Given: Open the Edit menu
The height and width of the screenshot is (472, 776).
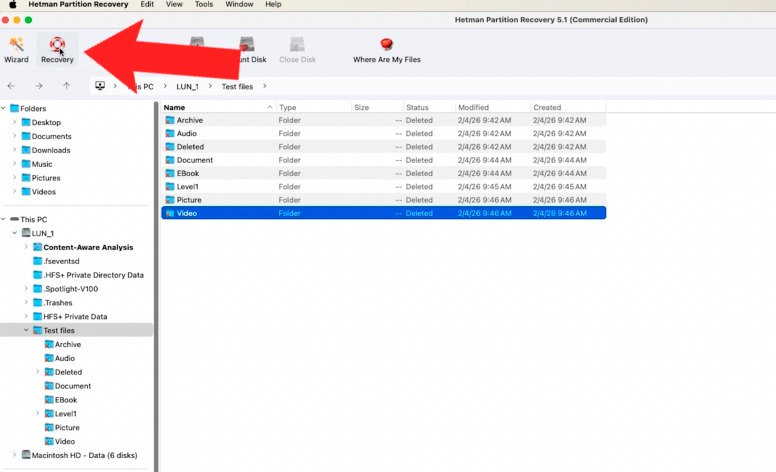Looking at the screenshot, I should pos(147,4).
